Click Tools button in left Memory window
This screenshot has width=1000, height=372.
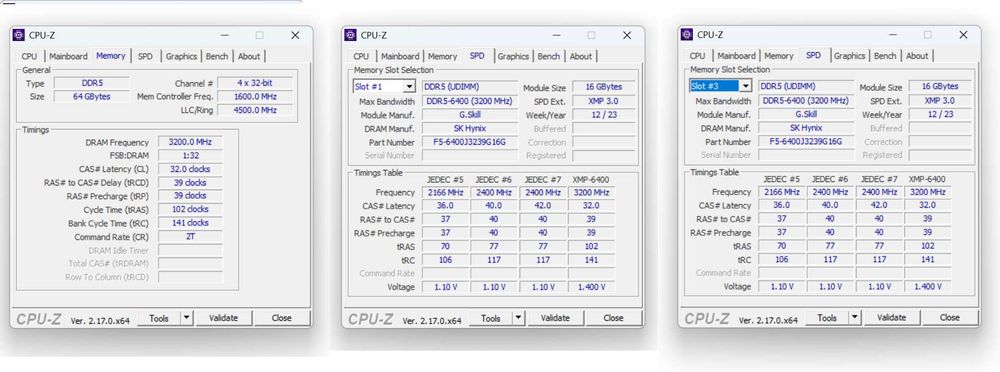coord(159,317)
